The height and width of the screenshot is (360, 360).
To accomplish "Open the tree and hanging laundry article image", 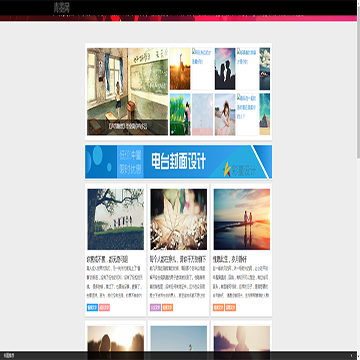I will [116, 219].
